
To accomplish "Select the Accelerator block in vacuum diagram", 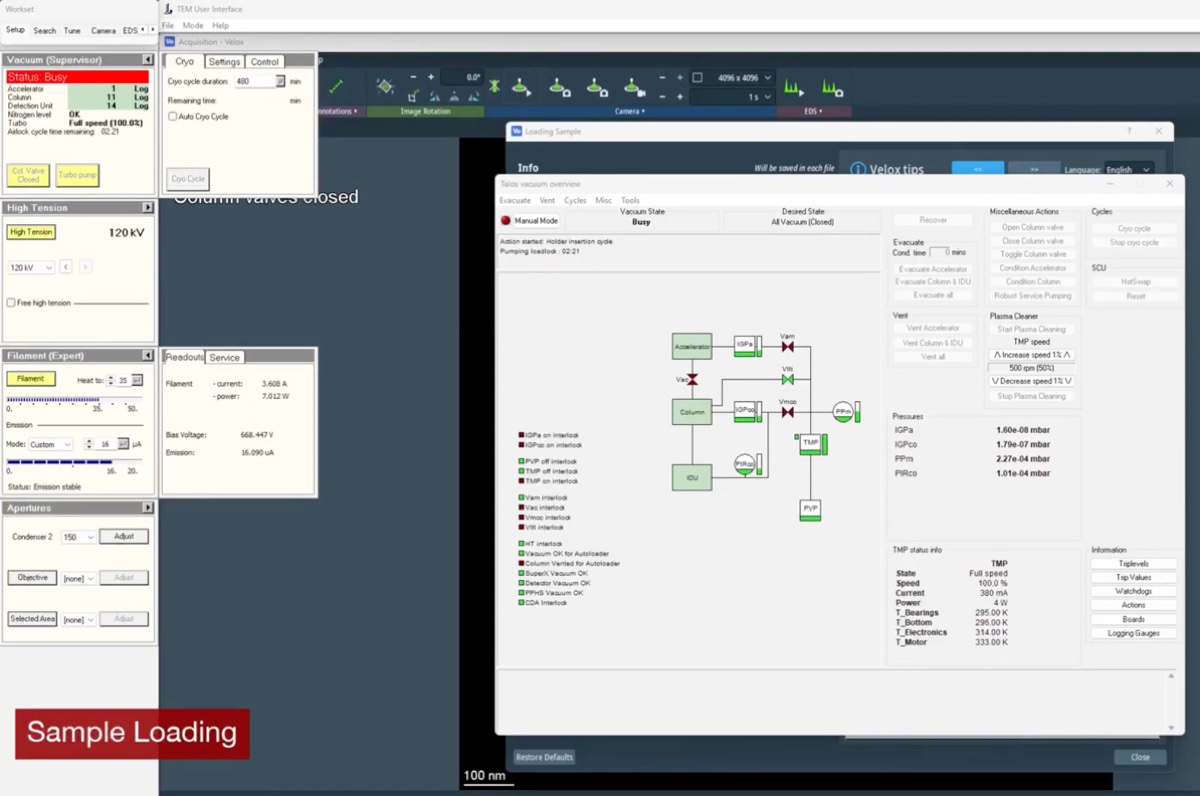I will [692, 347].
